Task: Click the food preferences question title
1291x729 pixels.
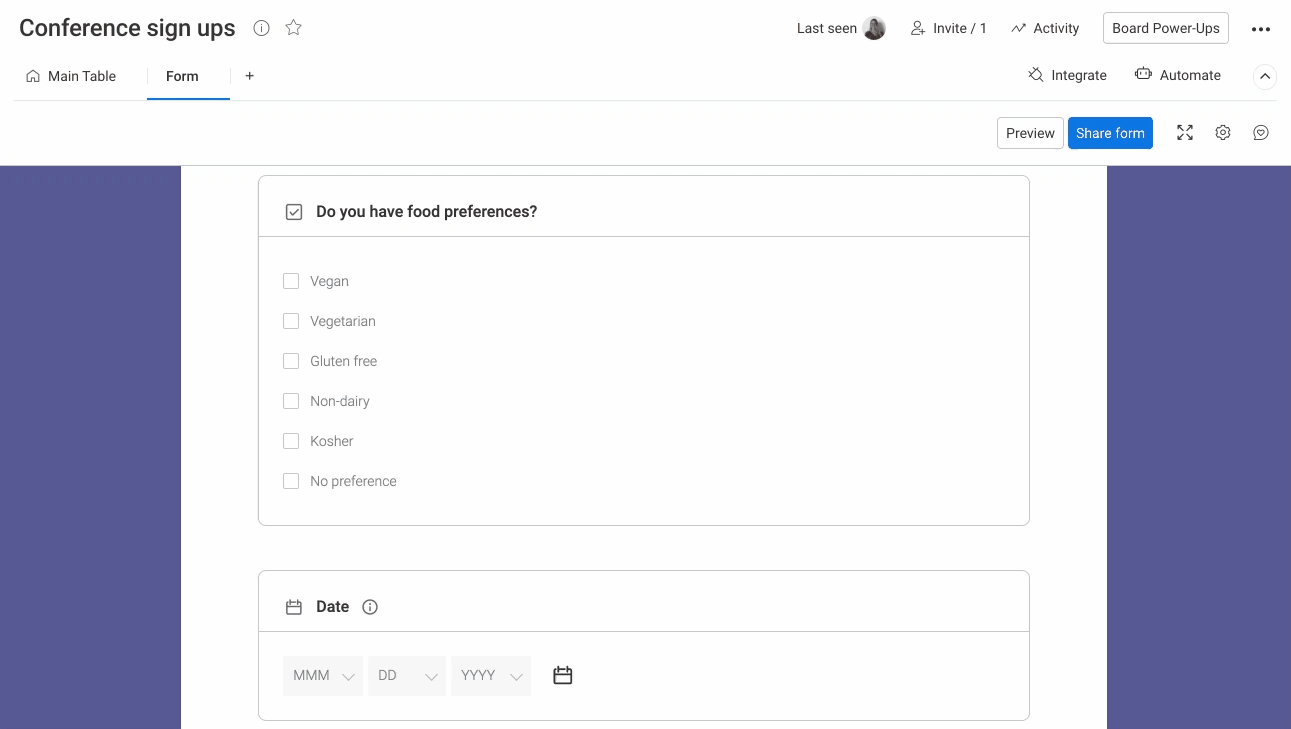Action: coord(426,212)
